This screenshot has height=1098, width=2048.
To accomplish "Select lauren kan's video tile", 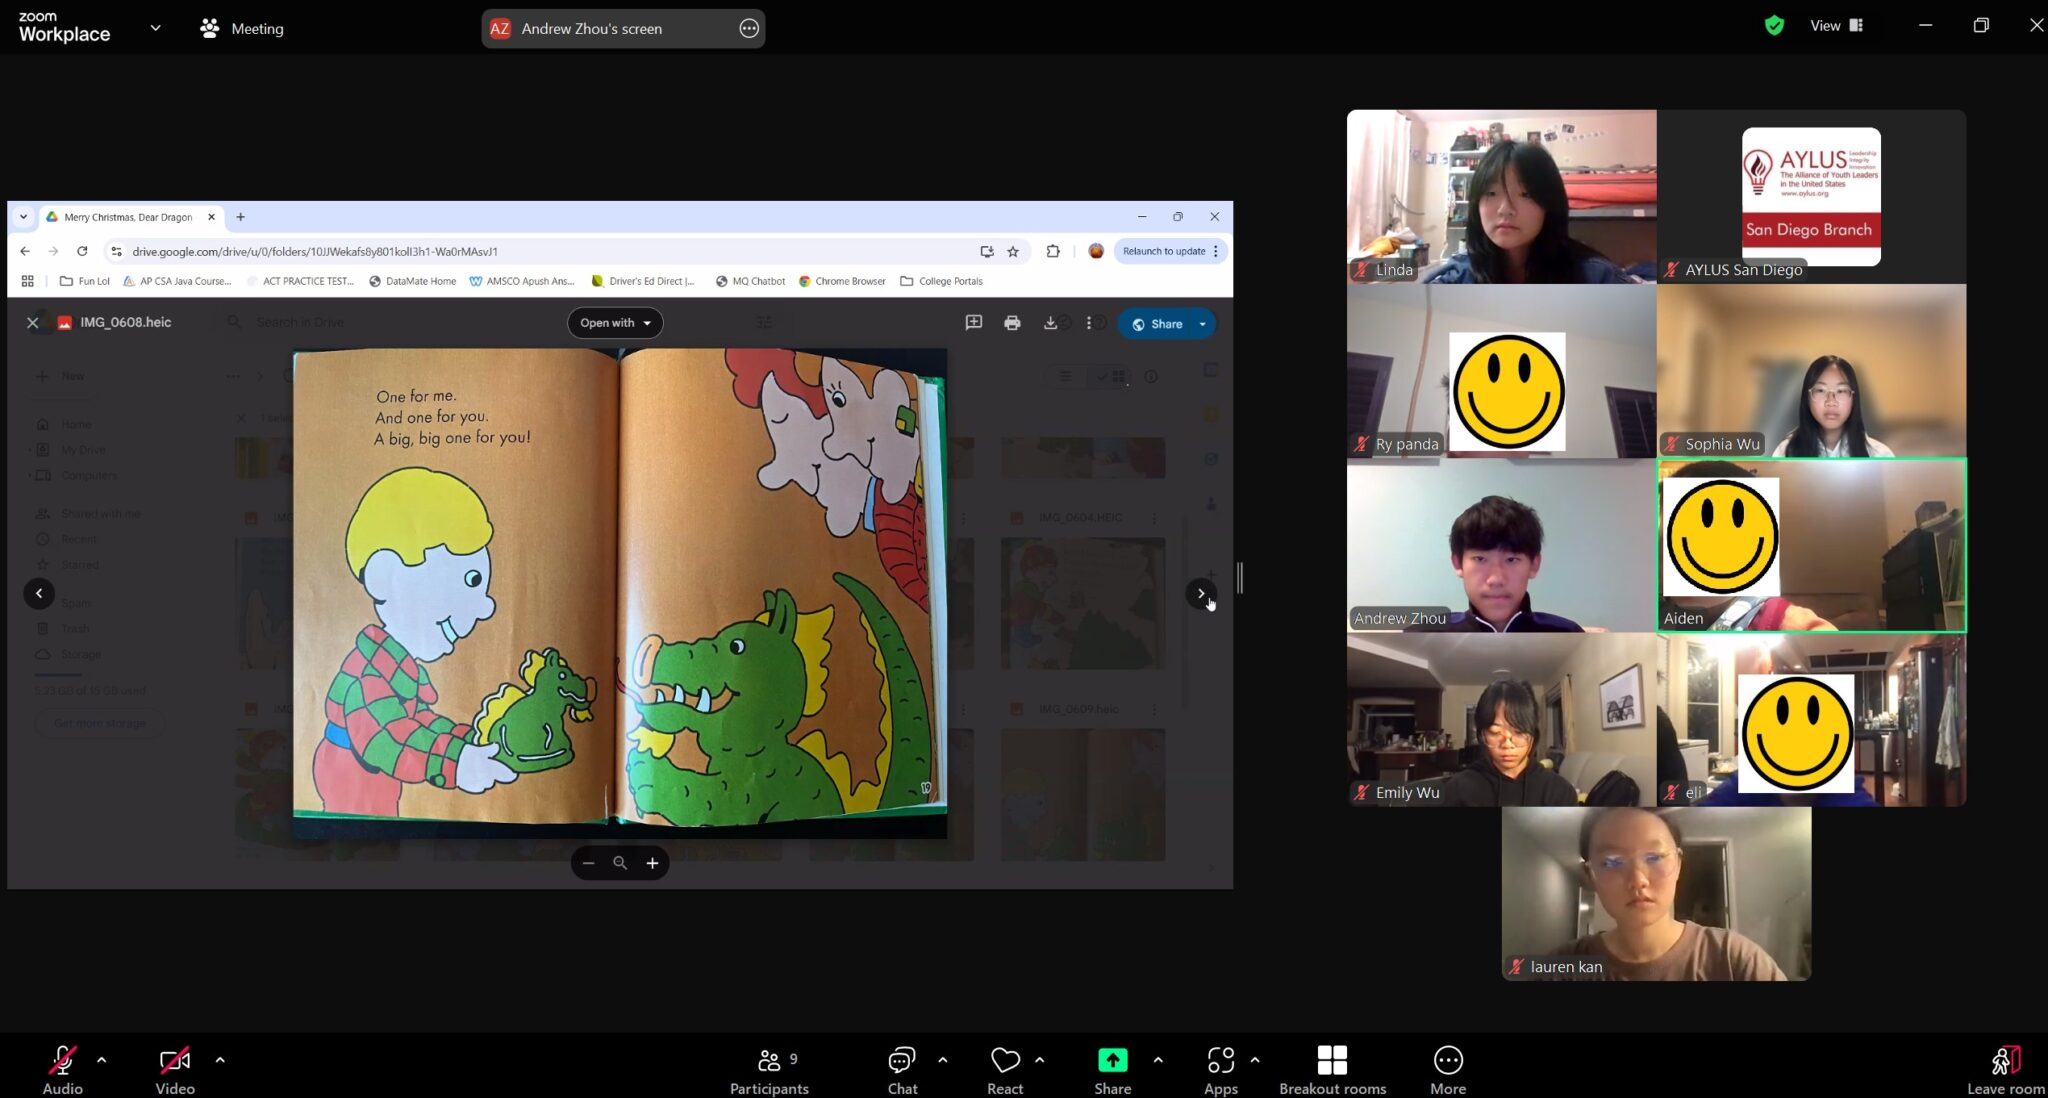I will point(1656,893).
